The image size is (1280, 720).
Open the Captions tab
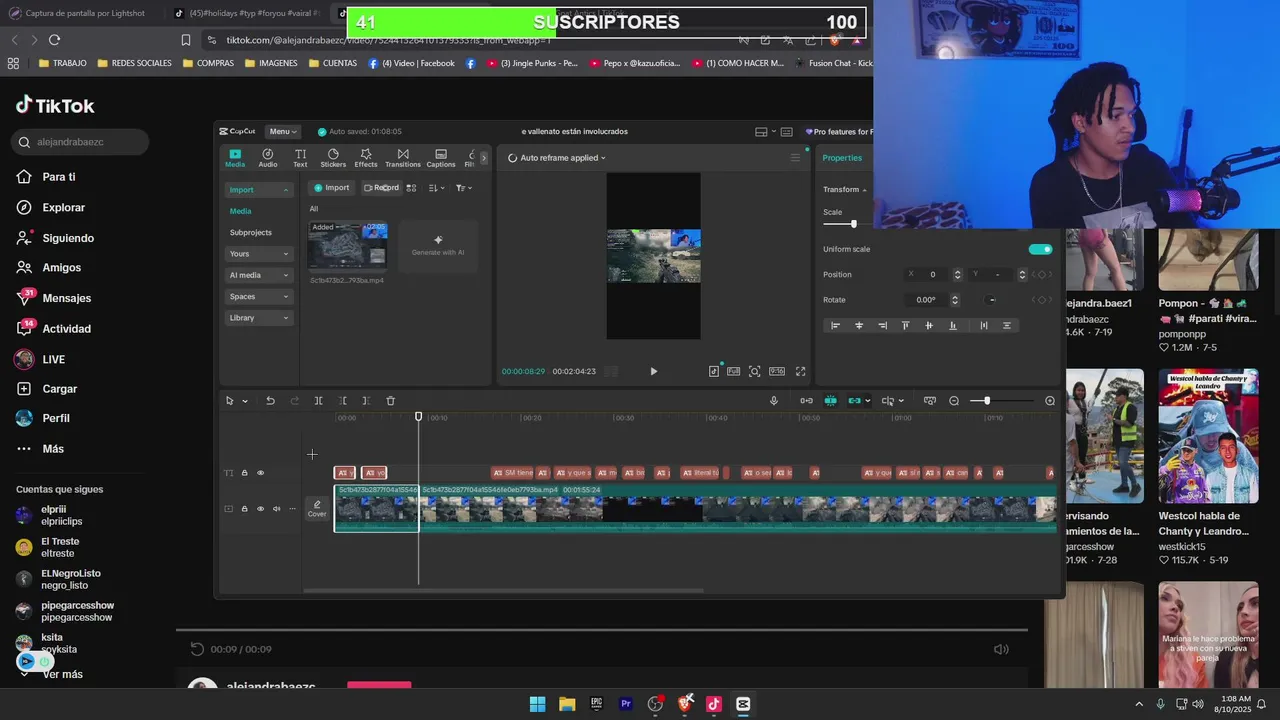(441, 158)
